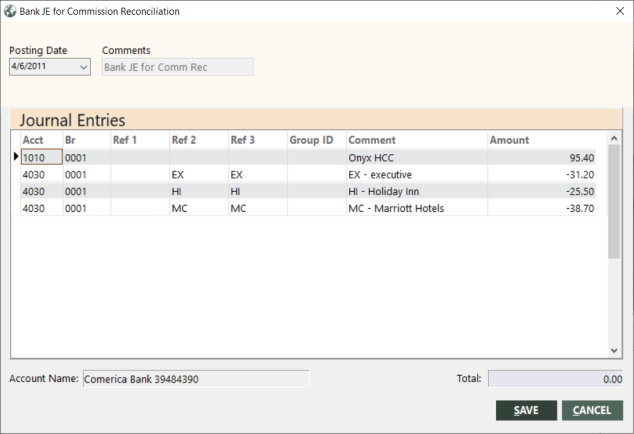634x434 pixels.
Task: Click Ref 3 cell 'HI' in the Holiday Inn row
Action: (258, 191)
